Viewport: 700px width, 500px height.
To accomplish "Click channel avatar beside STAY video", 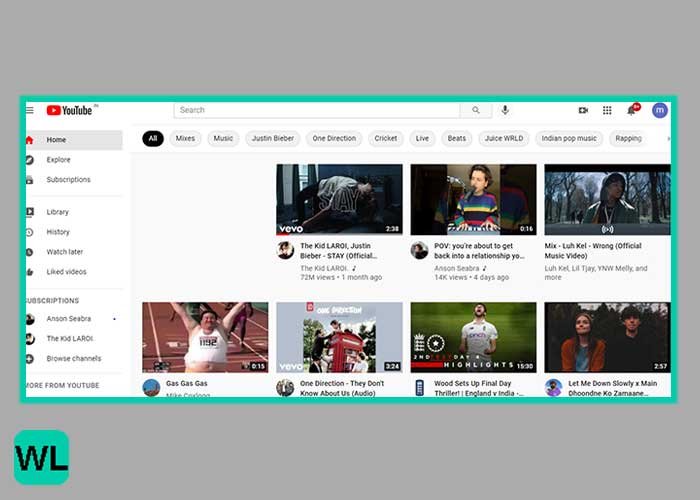I will coord(285,250).
